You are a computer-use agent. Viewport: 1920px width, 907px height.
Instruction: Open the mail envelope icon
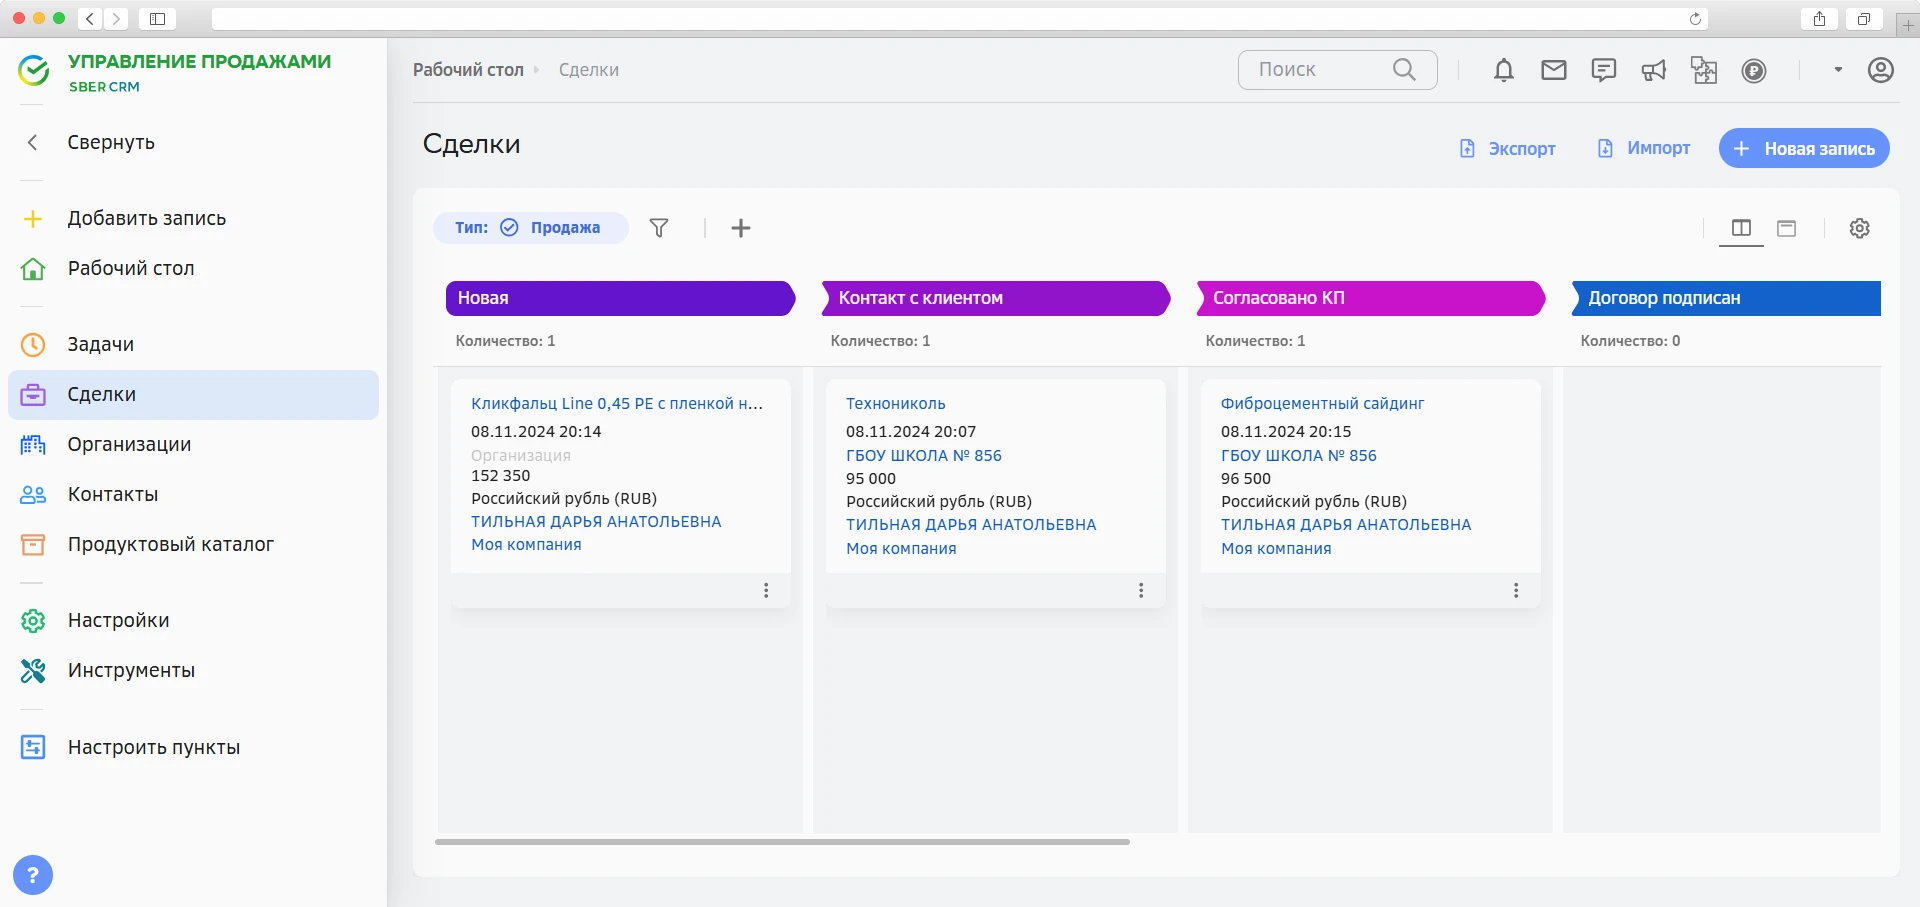pos(1553,70)
